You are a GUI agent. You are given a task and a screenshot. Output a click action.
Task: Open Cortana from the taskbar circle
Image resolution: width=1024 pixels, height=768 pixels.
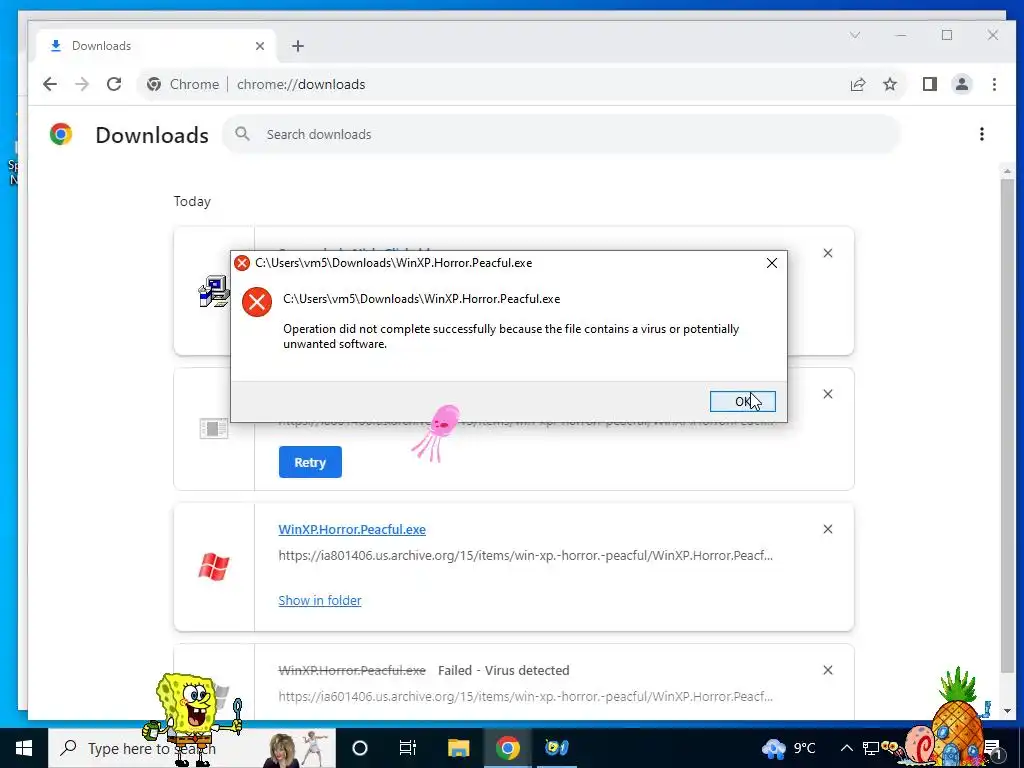pyautogui.click(x=360, y=748)
